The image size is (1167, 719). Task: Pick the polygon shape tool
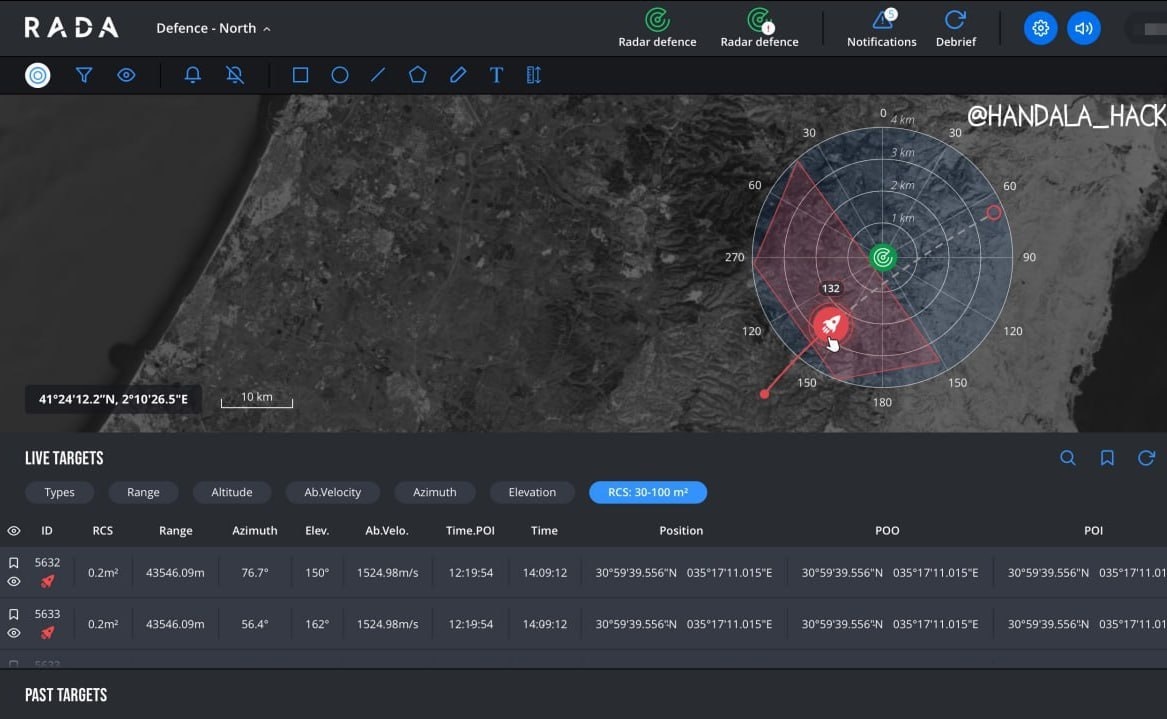[x=418, y=75]
